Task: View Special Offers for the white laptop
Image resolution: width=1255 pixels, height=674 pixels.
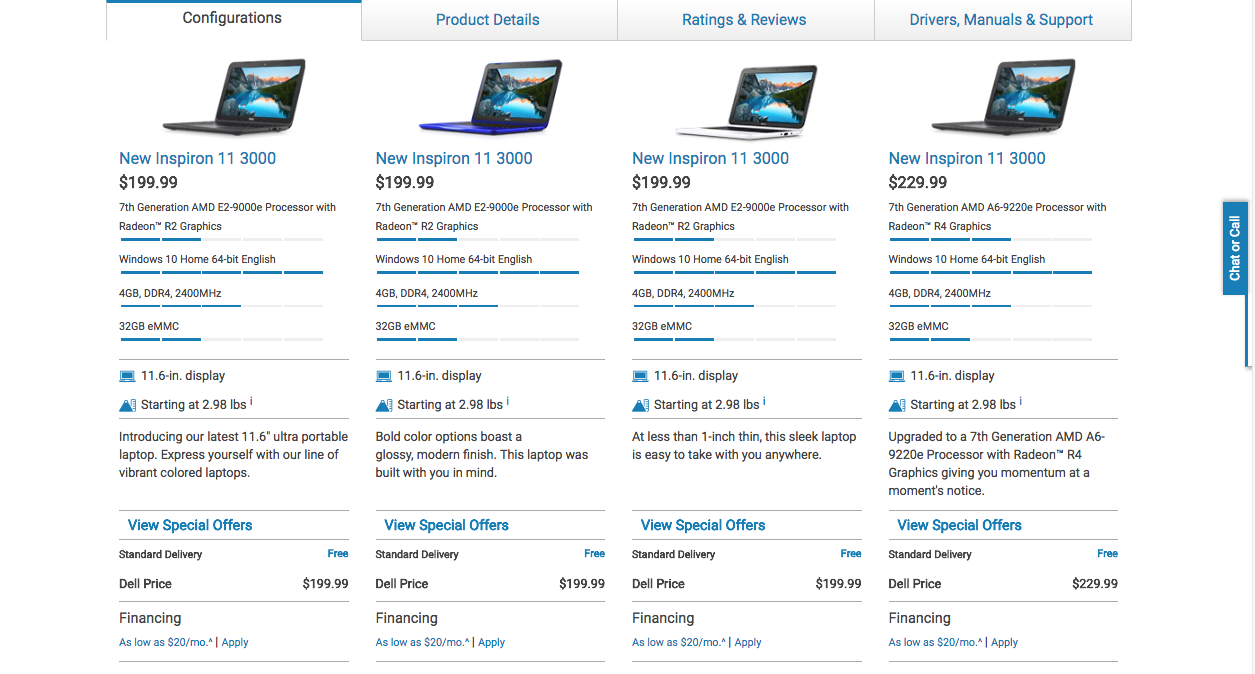Action: point(703,525)
